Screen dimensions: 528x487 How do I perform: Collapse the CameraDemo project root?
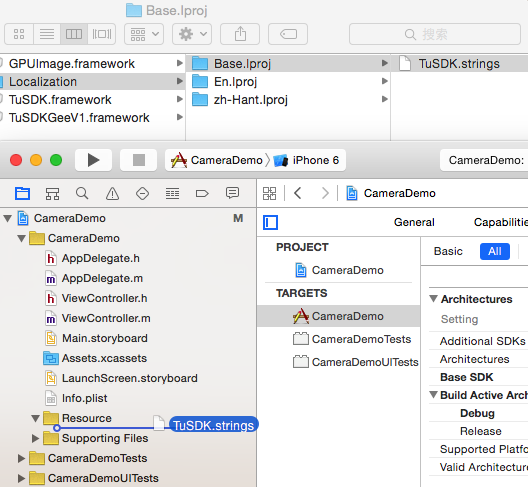7,219
